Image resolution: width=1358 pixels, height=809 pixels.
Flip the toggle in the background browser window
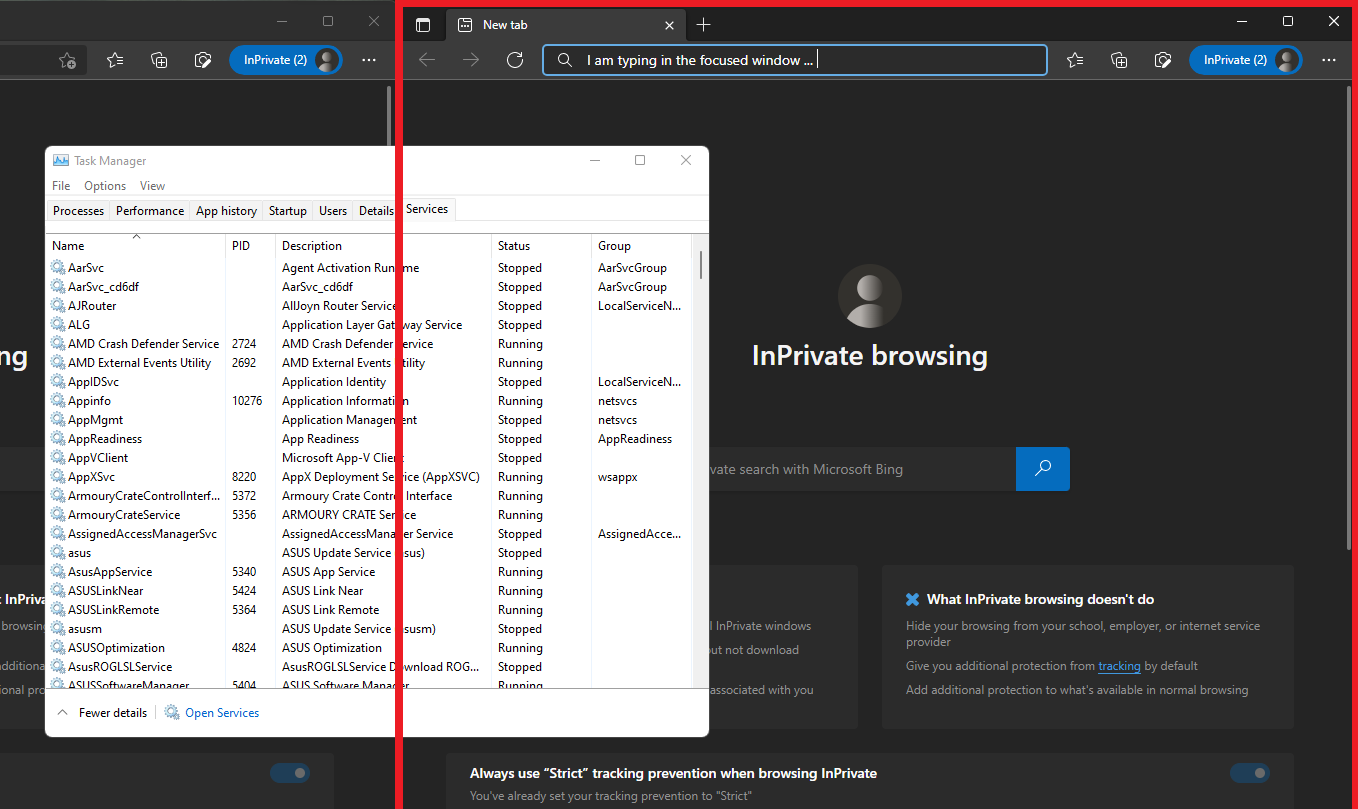[289, 773]
